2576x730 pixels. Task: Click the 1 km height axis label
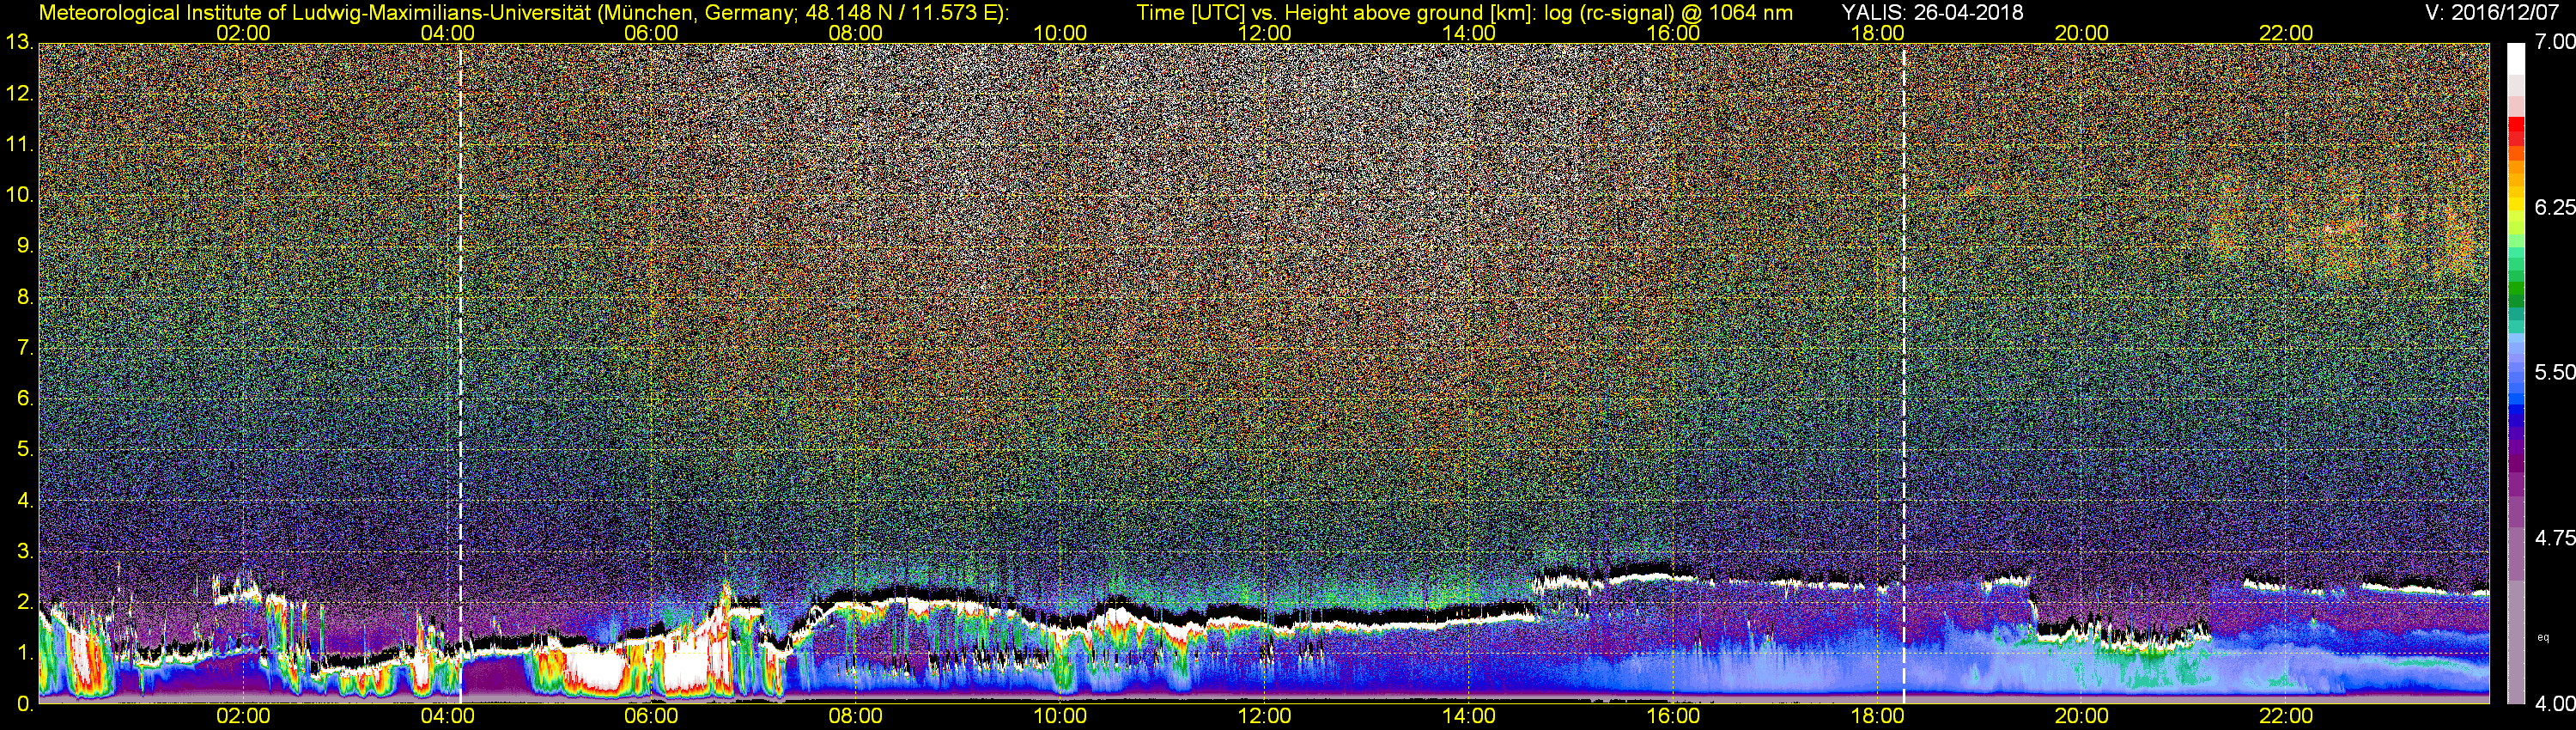click(x=24, y=653)
